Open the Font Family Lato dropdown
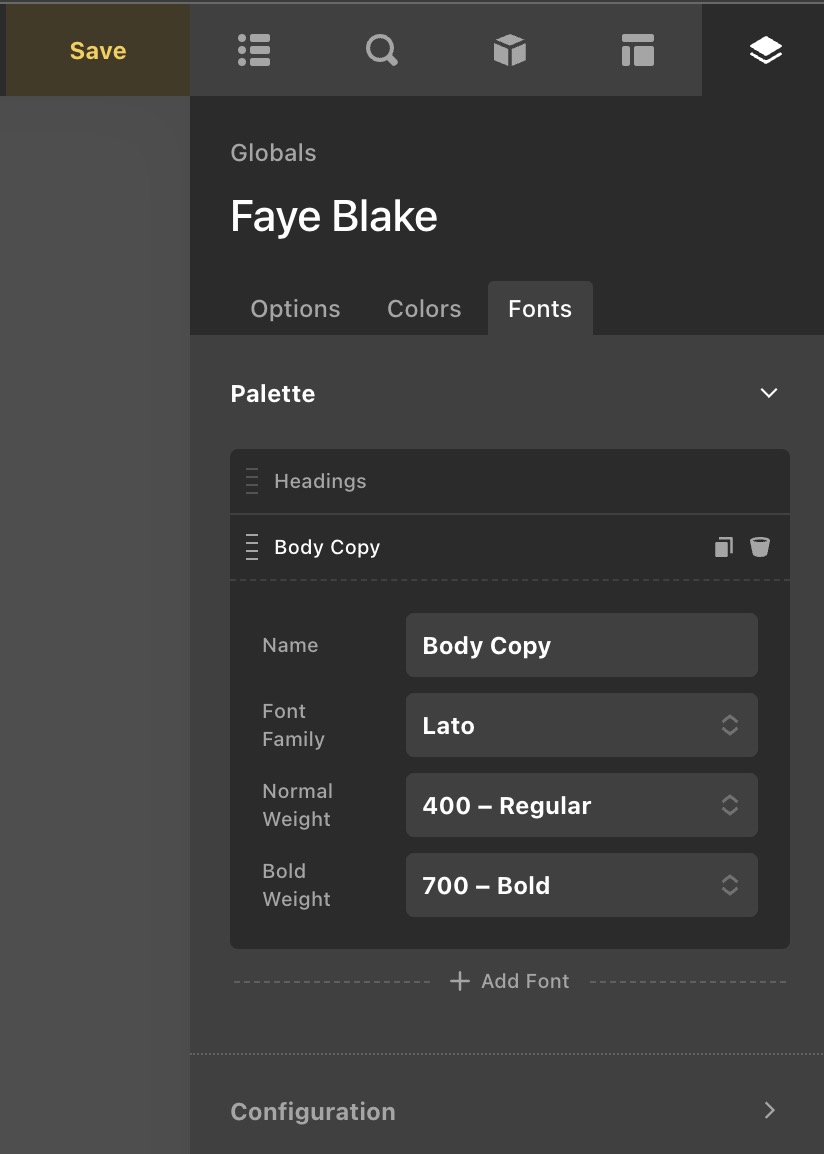The height and width of the screenshot is (1154, 824). tap(581, 725)
